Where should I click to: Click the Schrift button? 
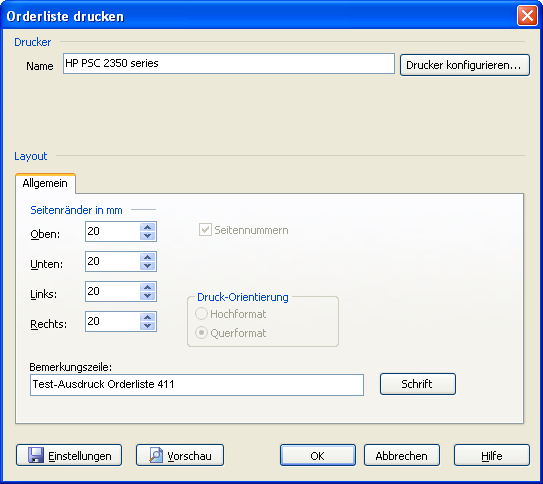pos(418,384)
